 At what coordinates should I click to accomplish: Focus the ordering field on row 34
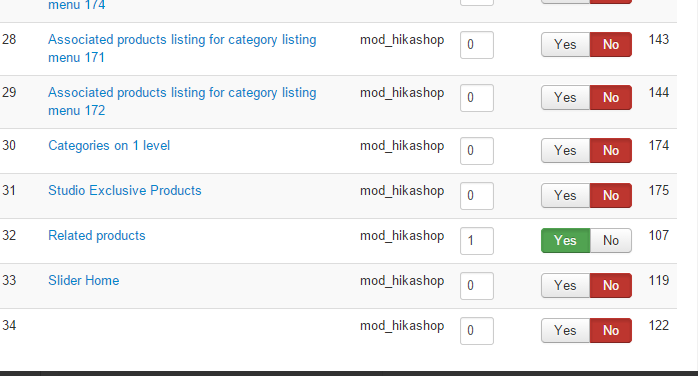(477, 331)
